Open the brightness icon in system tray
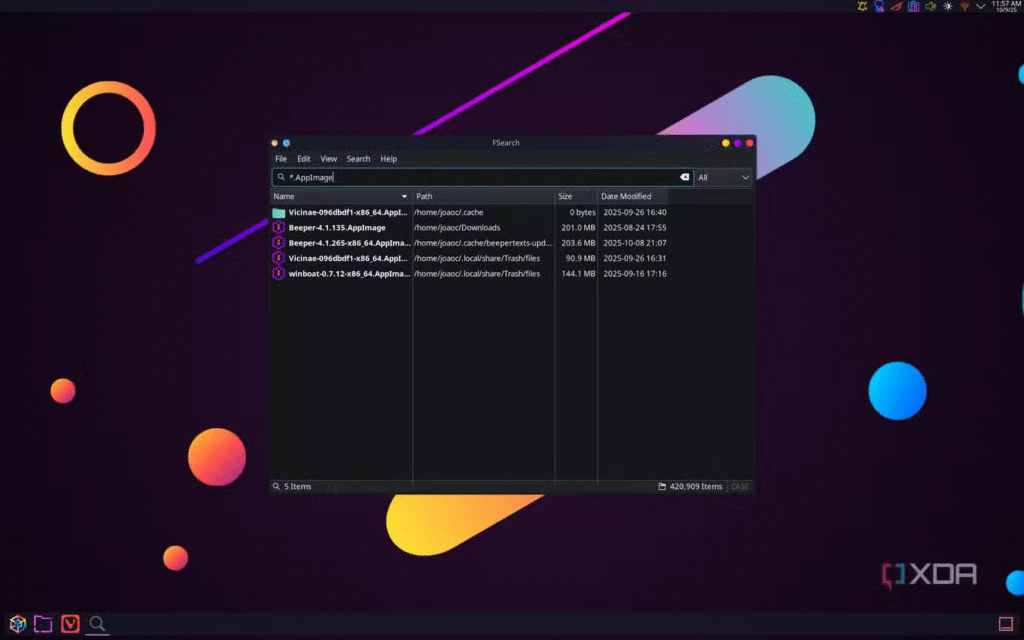The width and height of the screenshot is (1024, 640). pyautogui.click(x=947, y=6)
